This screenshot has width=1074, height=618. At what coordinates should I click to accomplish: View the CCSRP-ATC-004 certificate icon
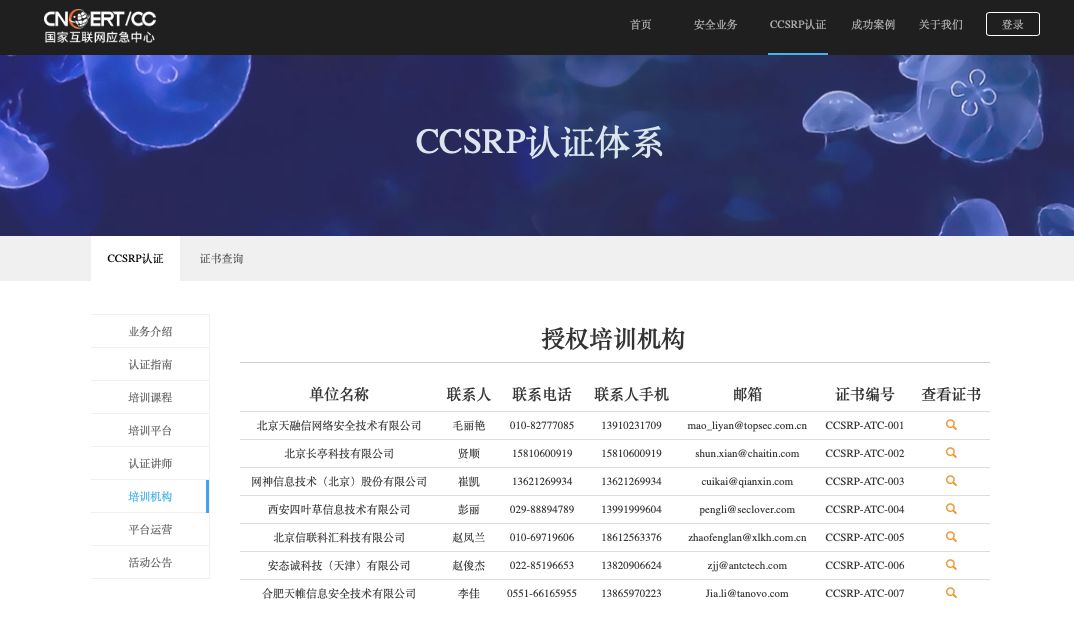(951, 509)
